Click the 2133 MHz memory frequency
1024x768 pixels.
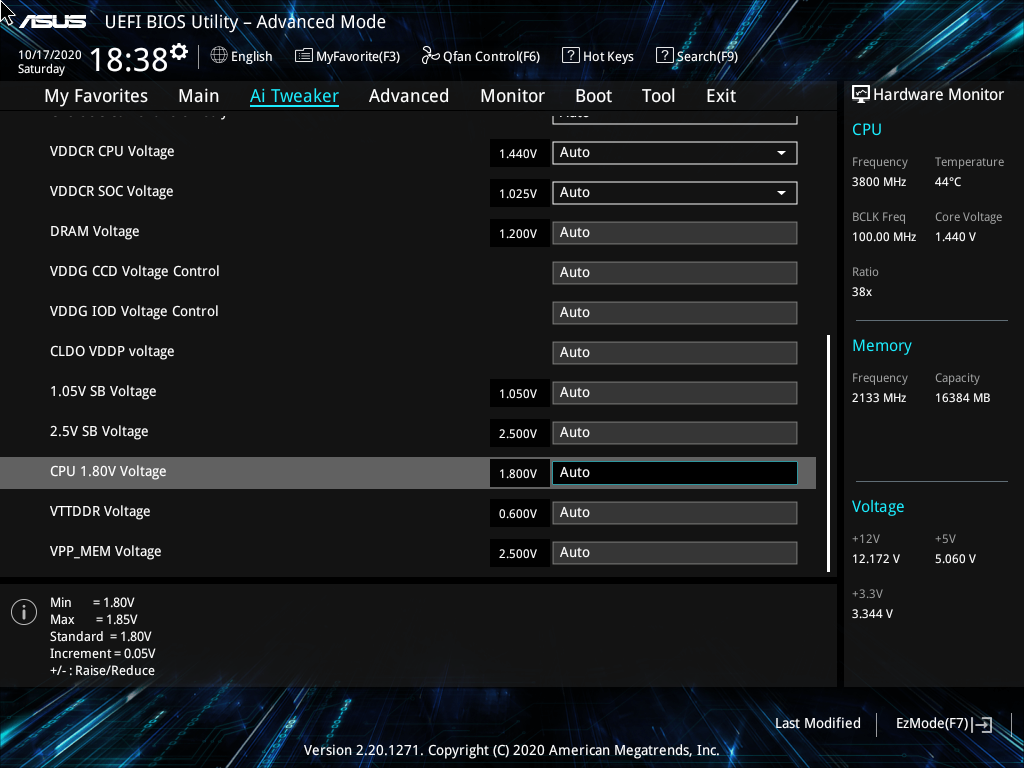pos(879,398)
